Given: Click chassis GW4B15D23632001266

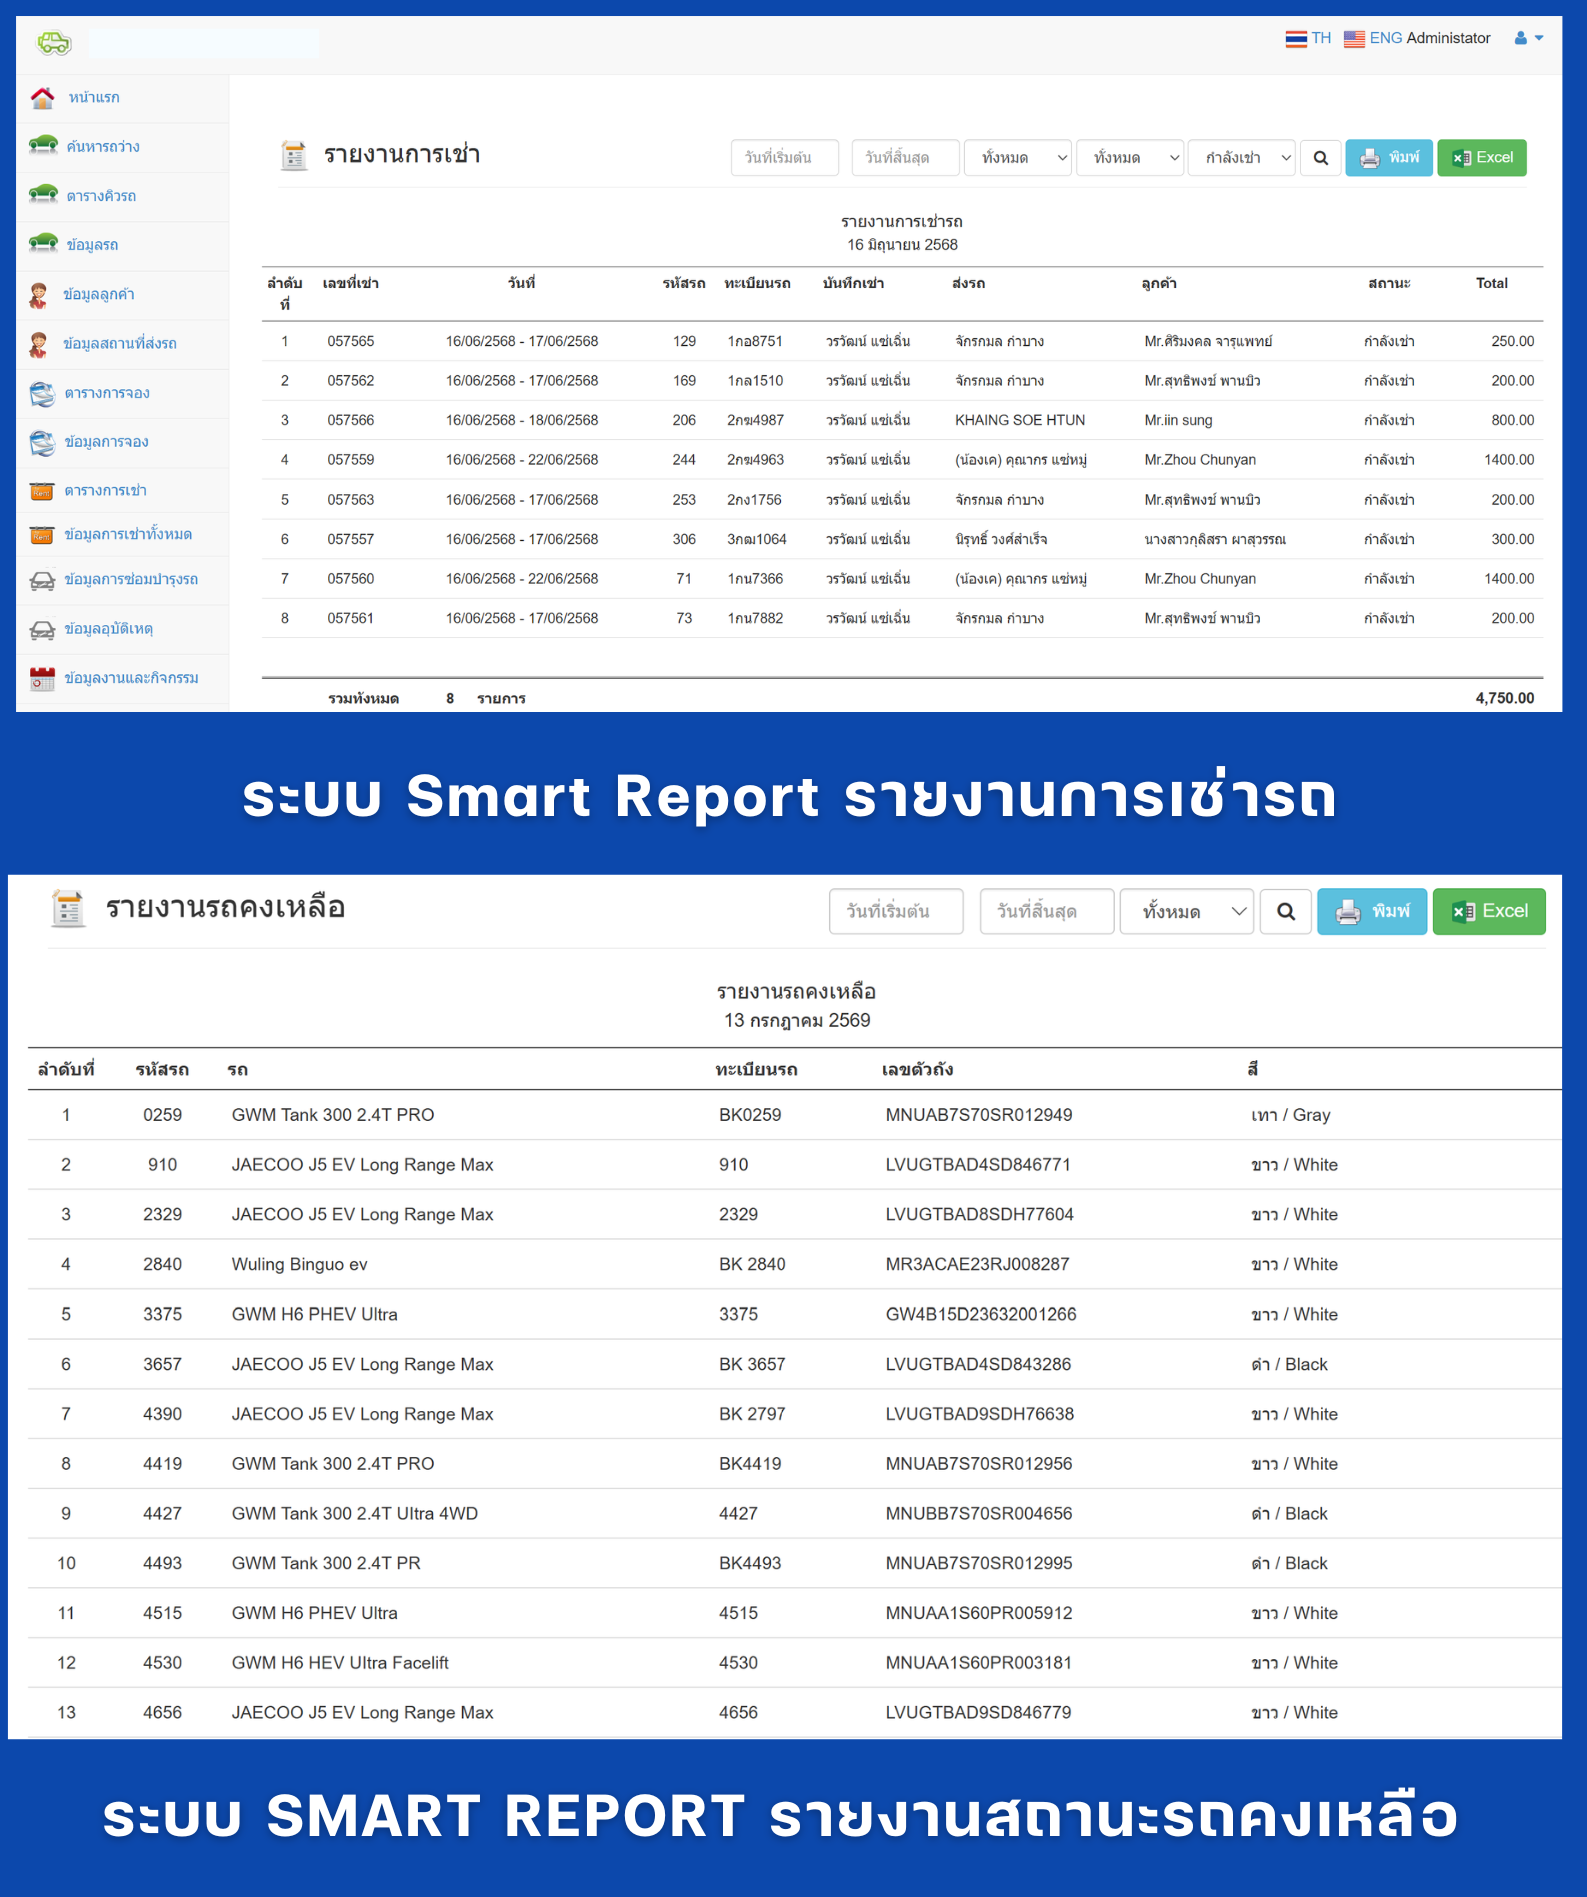Looking at the screenshot, I should click(981, 1314).
